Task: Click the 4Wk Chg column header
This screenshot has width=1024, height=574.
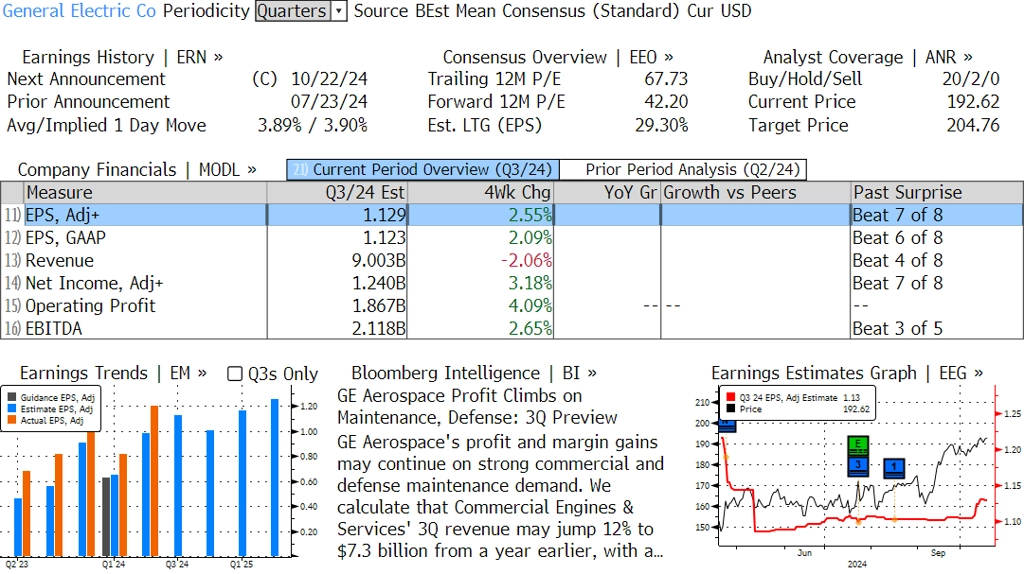Action: click(x=480, y=193)
